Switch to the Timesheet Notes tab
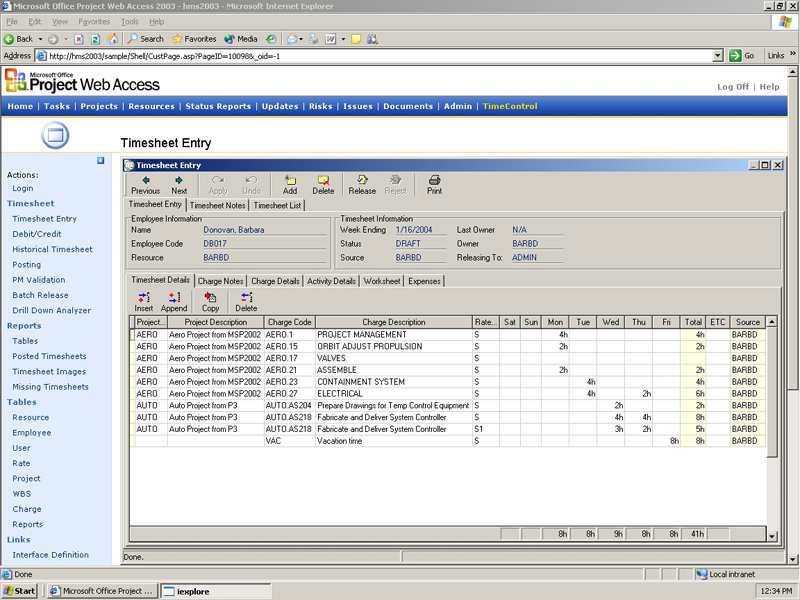This screenshot has width=800, height=600. [x=217, y=205]
